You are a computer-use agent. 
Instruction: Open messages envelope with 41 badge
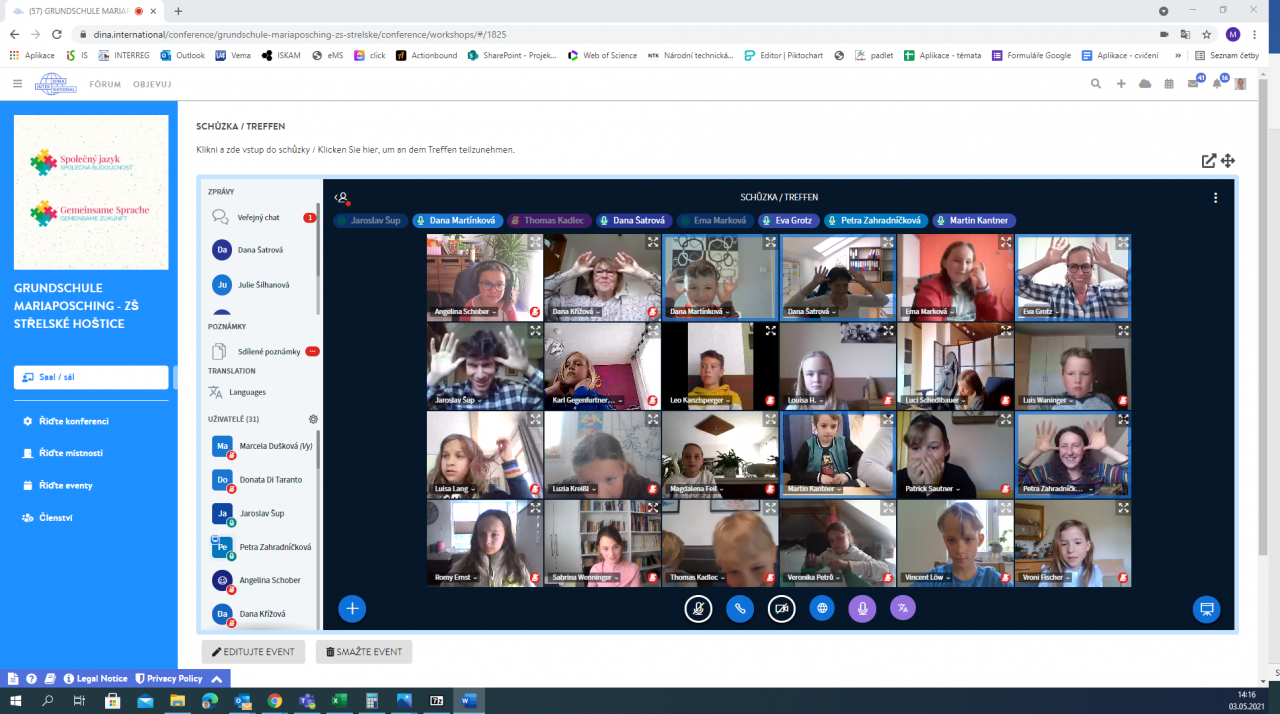[x=1193, y=84]
